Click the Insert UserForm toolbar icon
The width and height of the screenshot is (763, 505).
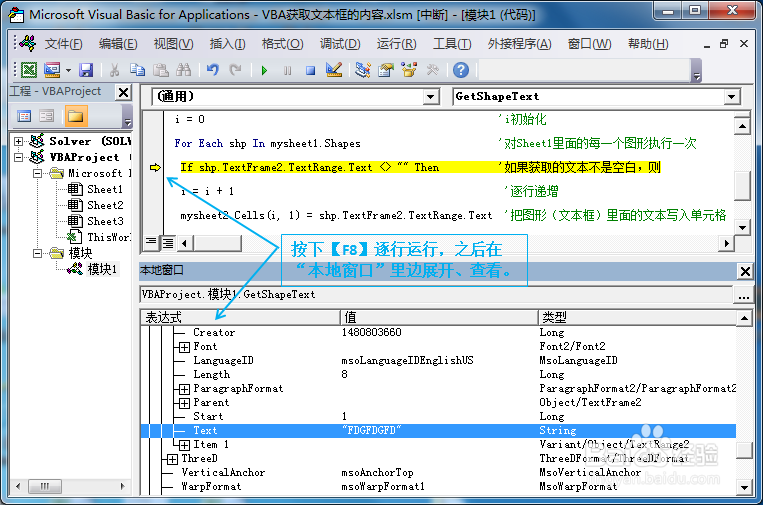(52, 70)
